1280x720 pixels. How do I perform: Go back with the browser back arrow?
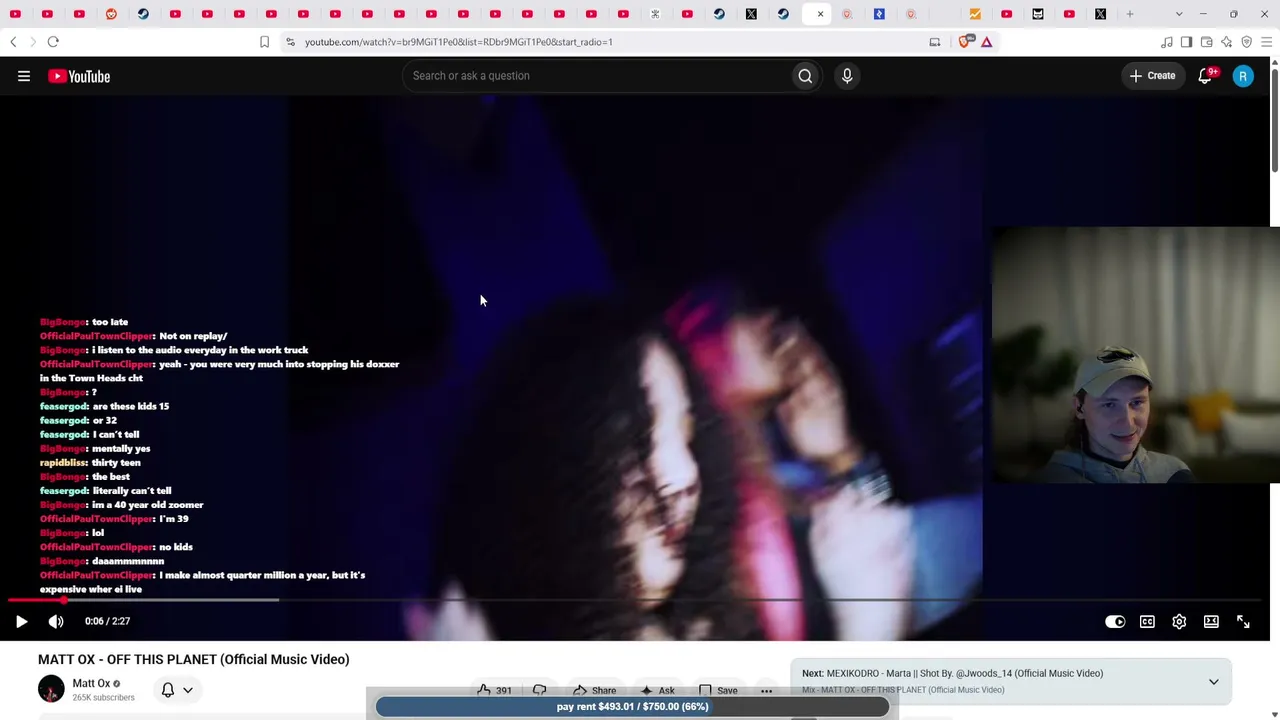[x=13, y=42]
